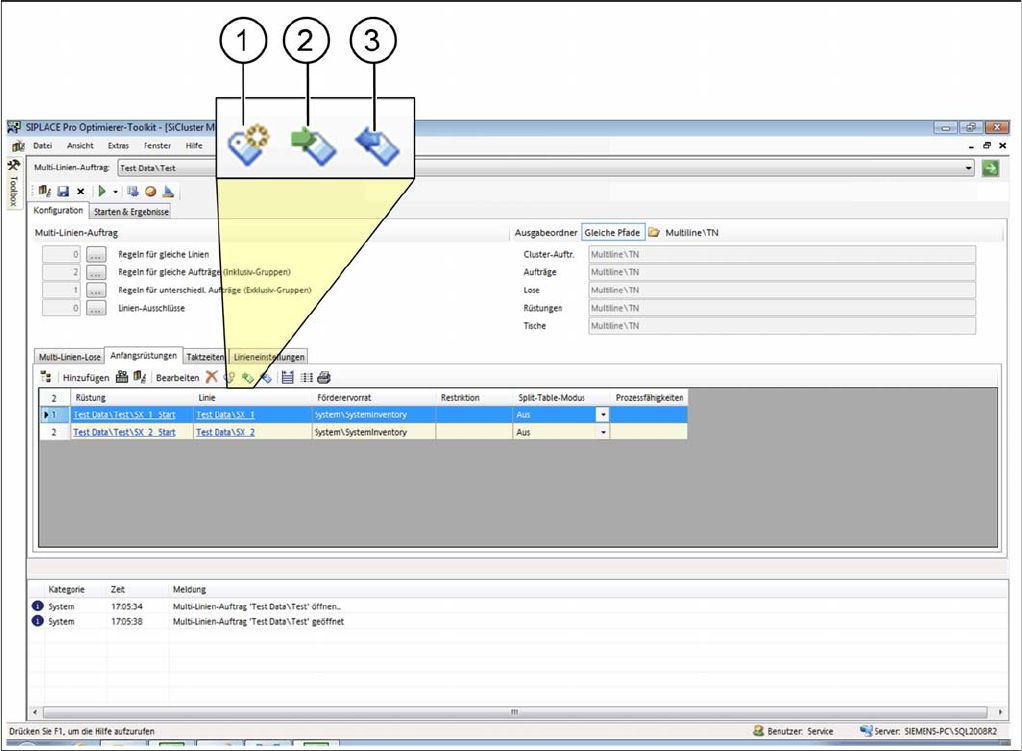Open the Extras menu

pyautogui.click(x=118, y=146)
